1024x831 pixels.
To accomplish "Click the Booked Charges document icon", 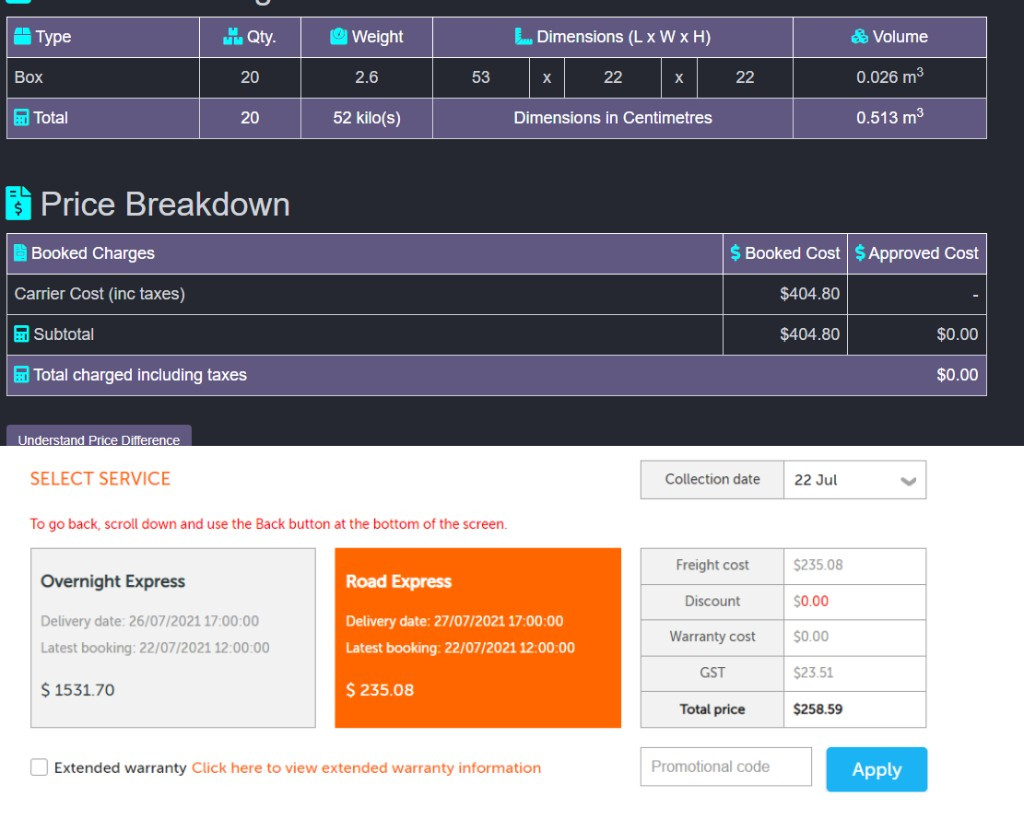I will pos(20,254).
